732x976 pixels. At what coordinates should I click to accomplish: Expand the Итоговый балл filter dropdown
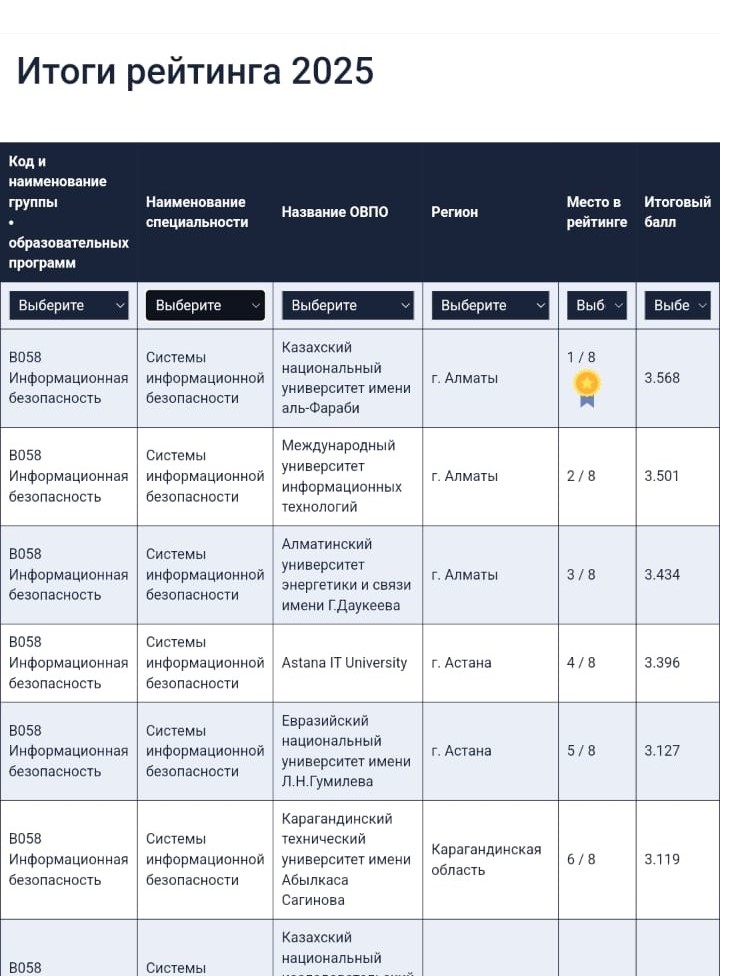[677, 306]
